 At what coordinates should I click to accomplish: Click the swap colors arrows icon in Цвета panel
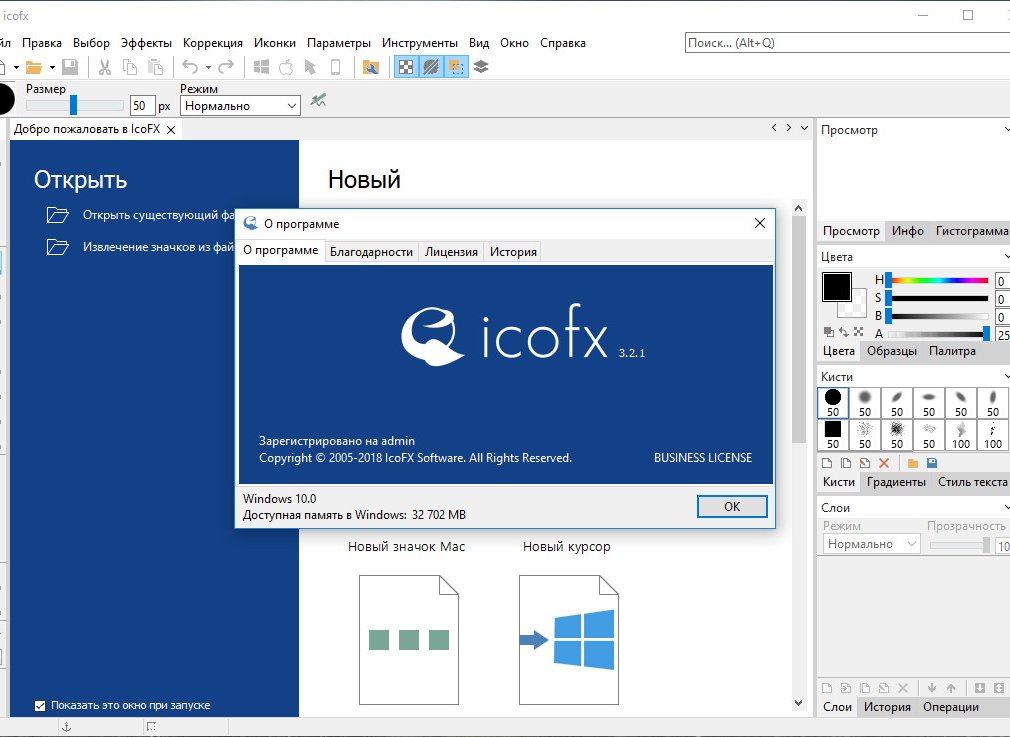(x=844, y=332)
